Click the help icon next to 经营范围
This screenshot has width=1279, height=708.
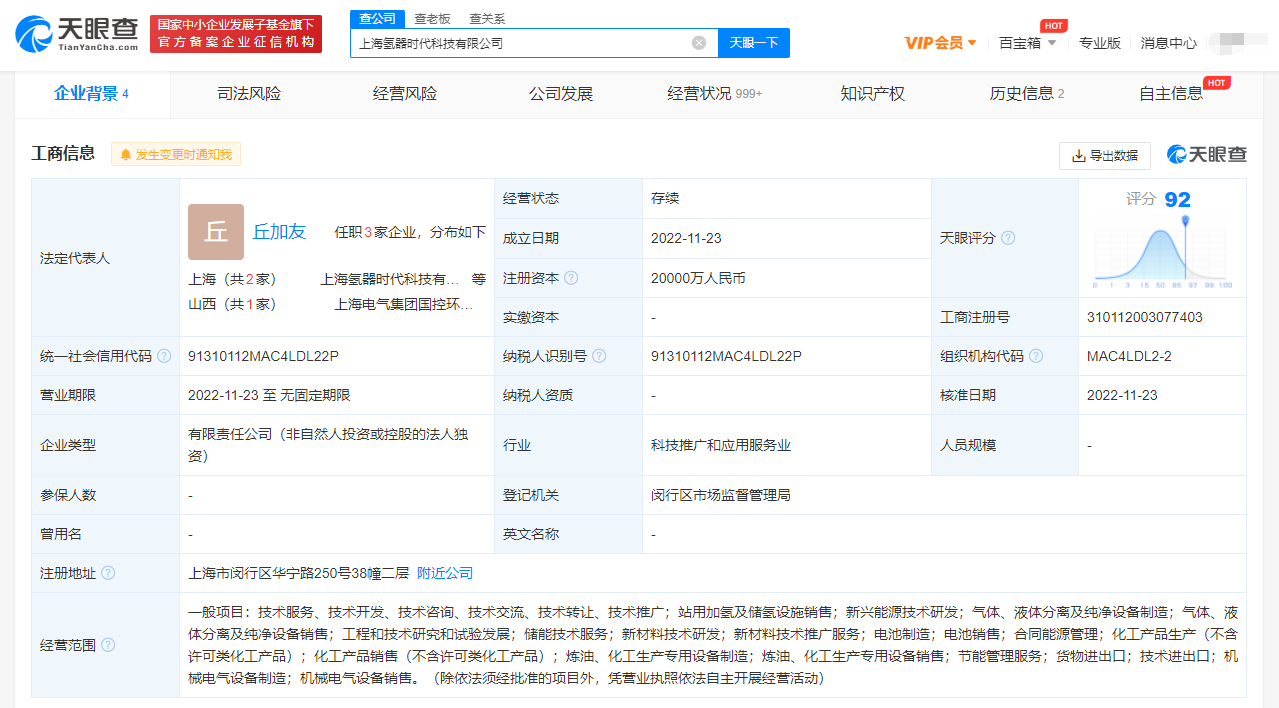(108, 645)
